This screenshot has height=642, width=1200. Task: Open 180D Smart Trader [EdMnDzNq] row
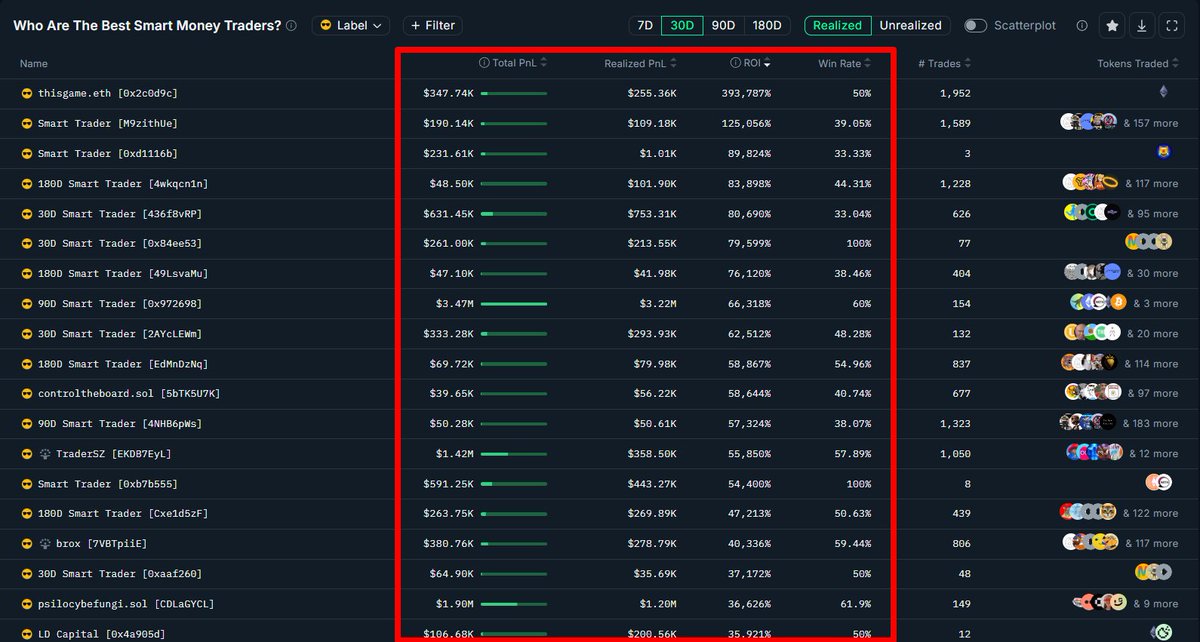[600, 363]
